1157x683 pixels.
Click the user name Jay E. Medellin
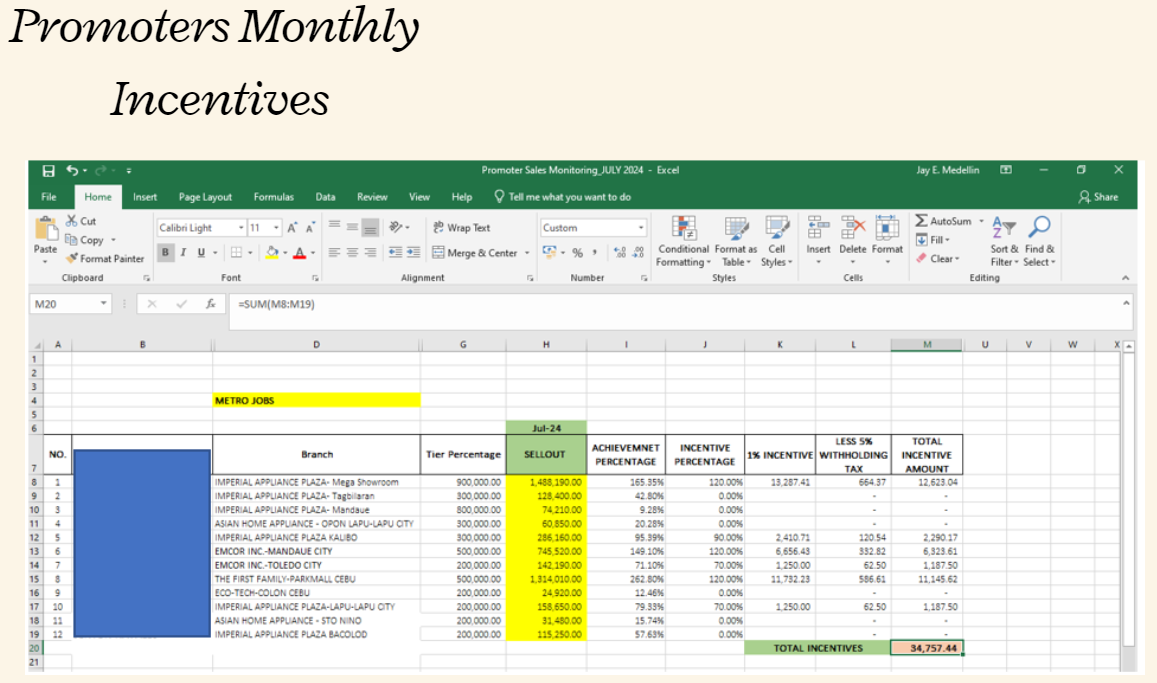coord(947,170)
